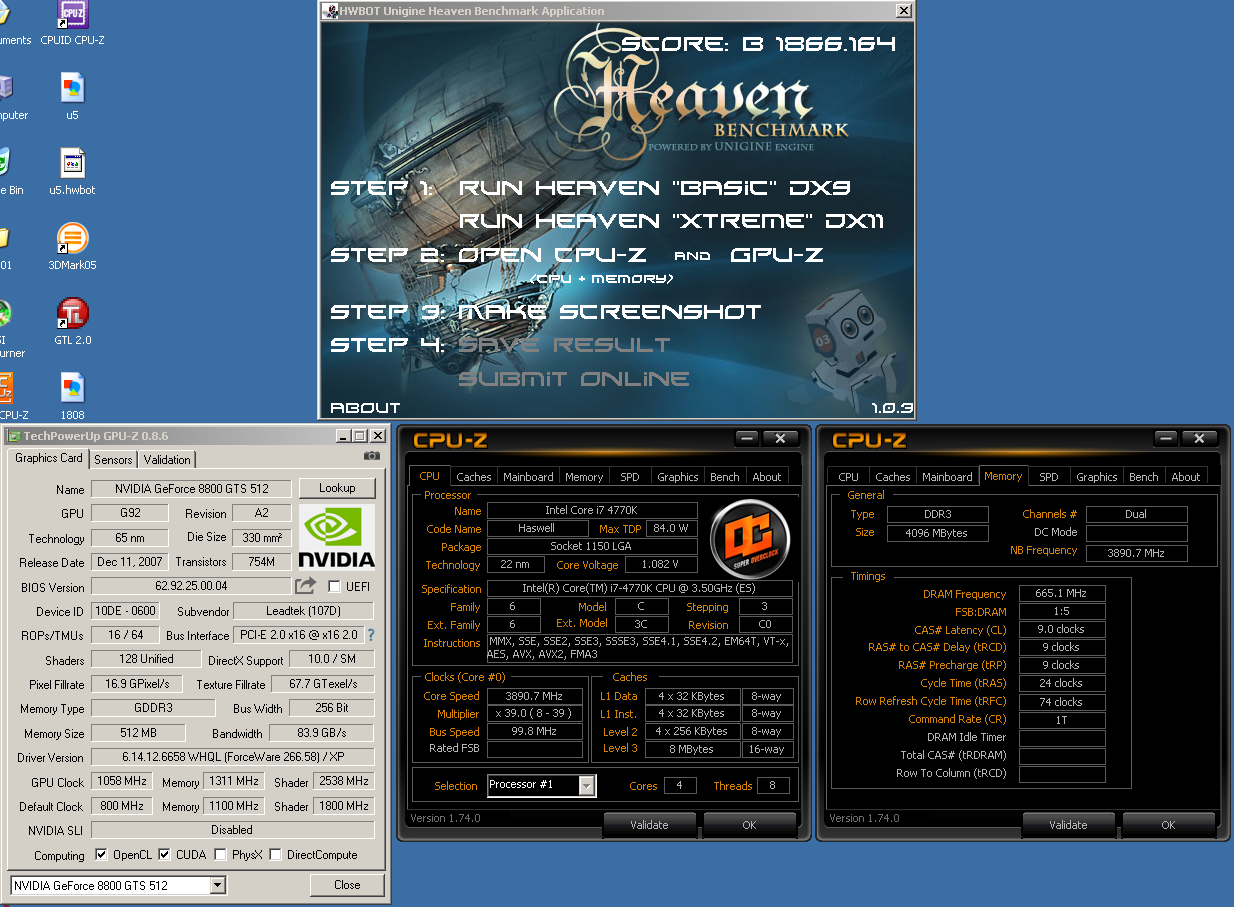
Task: Click Validate in the right CPU-Z window
Action: click(x=1068, y=825)
